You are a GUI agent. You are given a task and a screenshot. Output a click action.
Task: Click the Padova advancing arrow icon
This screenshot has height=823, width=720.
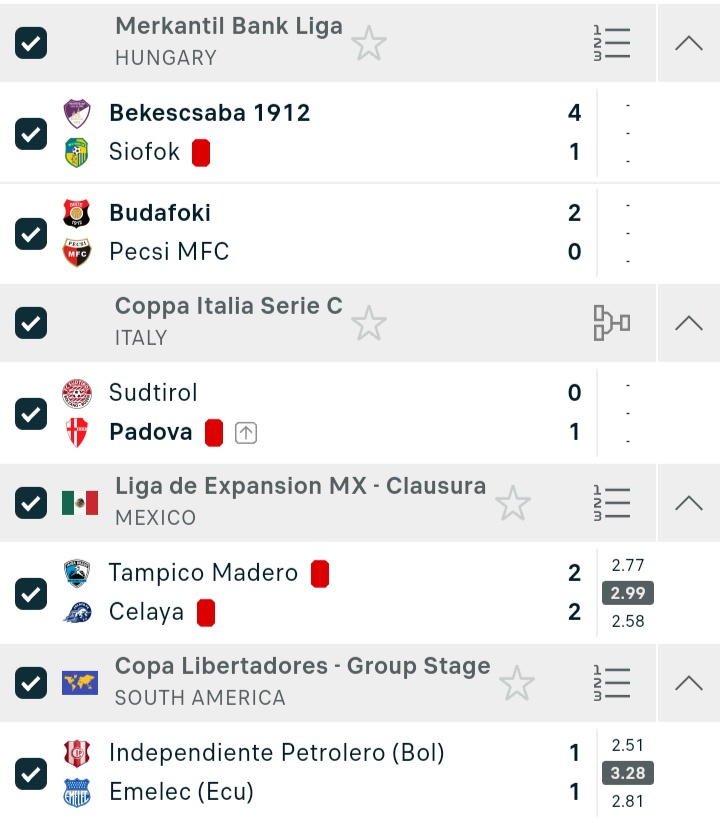[x=246, y=433]
